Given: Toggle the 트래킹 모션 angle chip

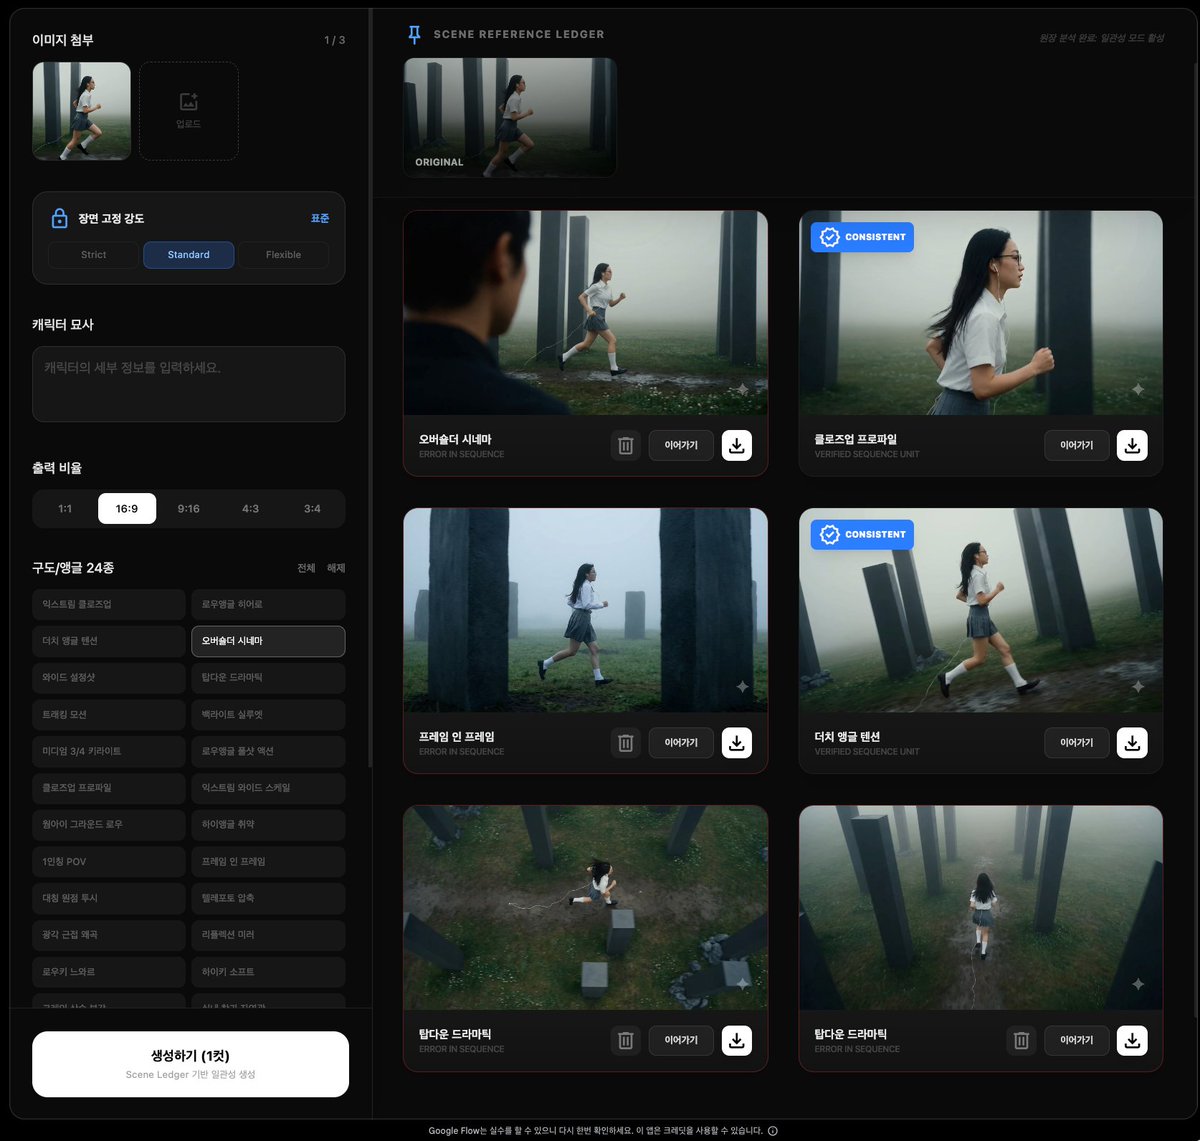Looking at the screenshot, I should 108,714.
